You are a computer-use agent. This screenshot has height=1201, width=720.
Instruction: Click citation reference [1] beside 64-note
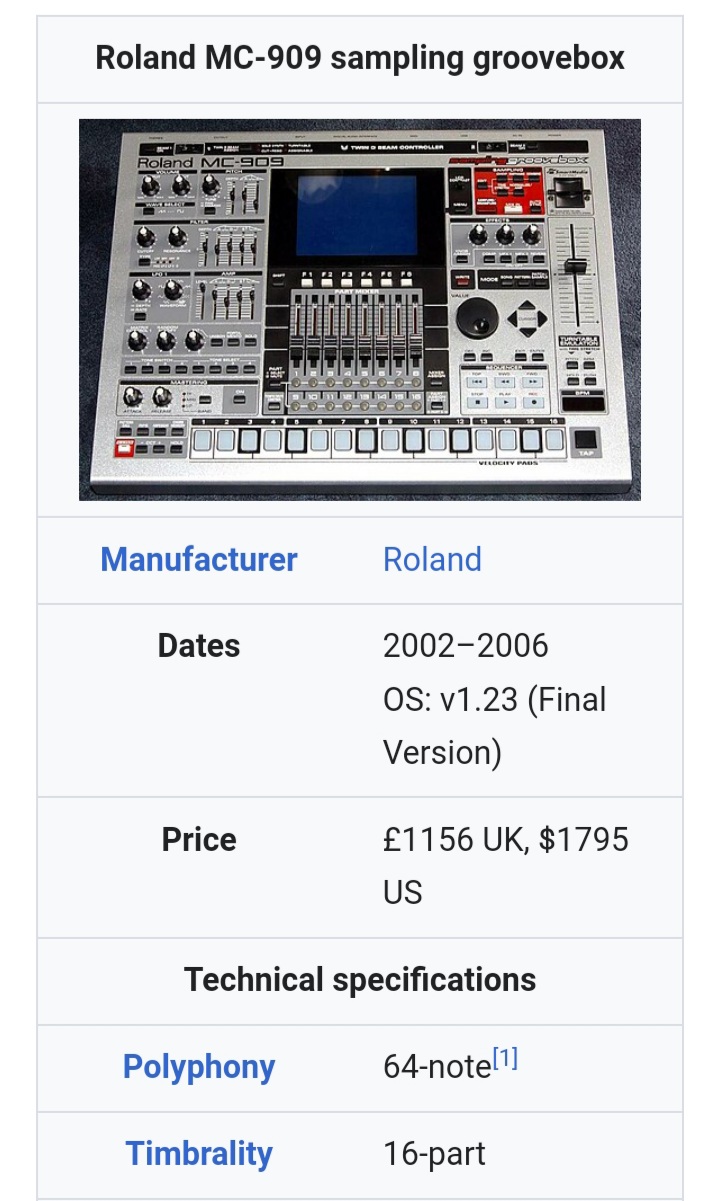tap(504, 1060)
